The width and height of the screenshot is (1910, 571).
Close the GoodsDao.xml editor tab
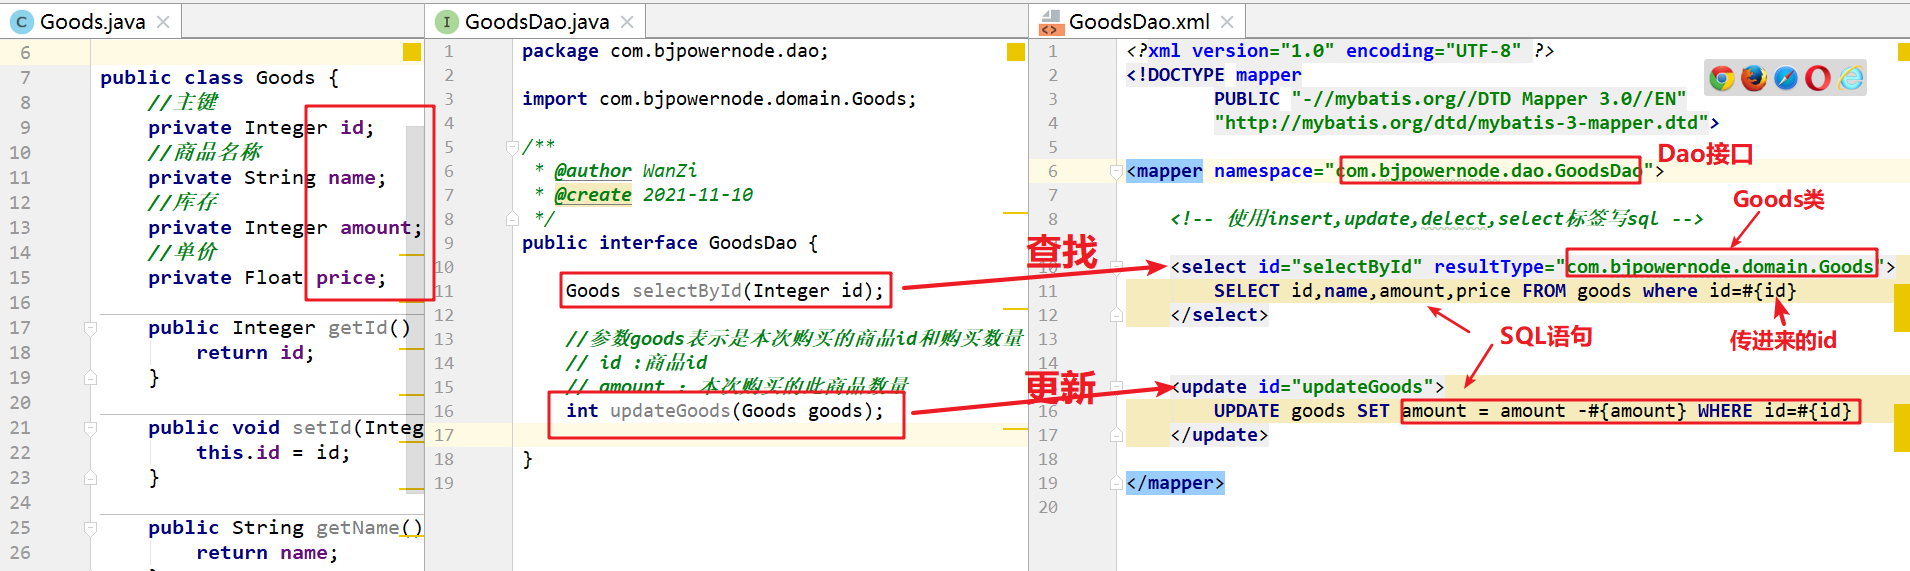(x=1227, y=22)
